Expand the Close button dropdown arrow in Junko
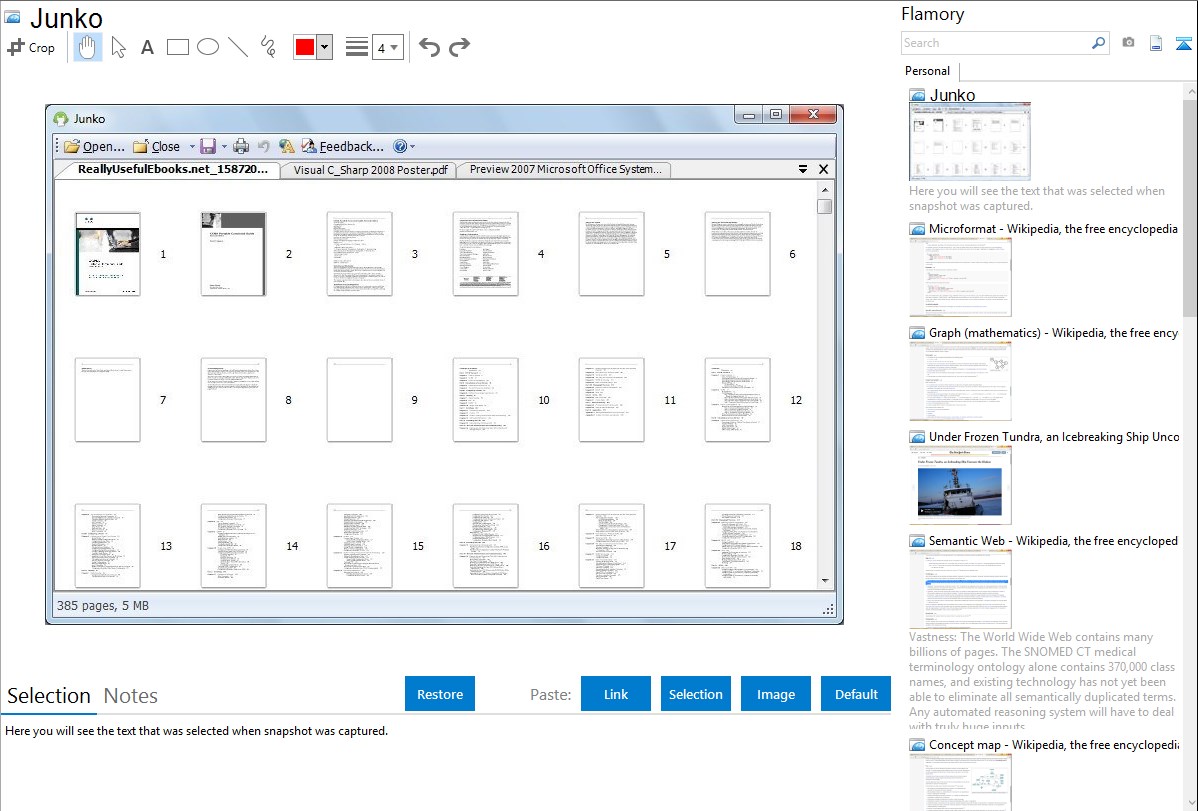Image resolution: width=1198 pixels, height=811 pixels. pos(192,147)
